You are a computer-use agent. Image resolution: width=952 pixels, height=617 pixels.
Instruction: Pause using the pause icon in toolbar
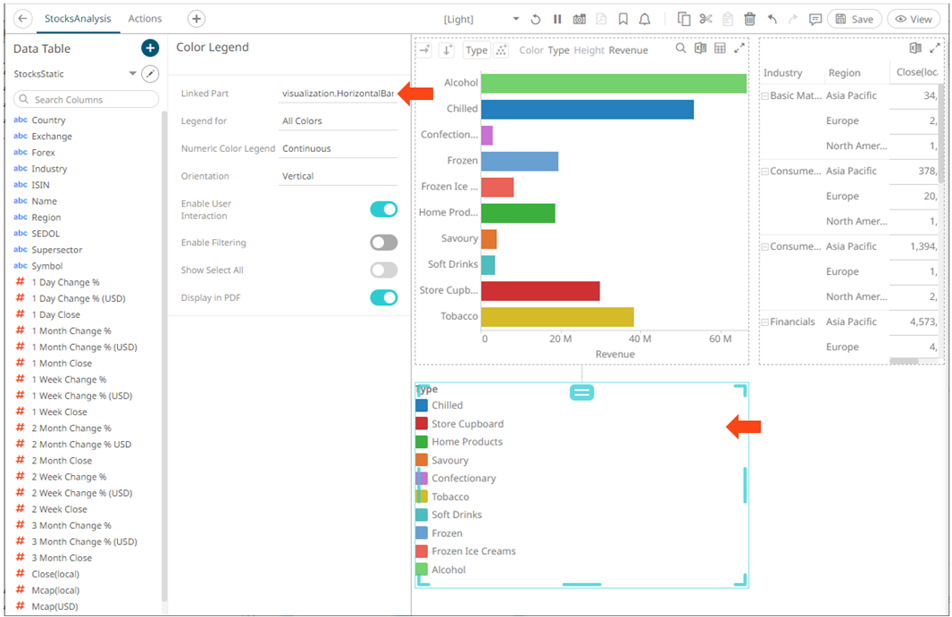pos(557,19)
